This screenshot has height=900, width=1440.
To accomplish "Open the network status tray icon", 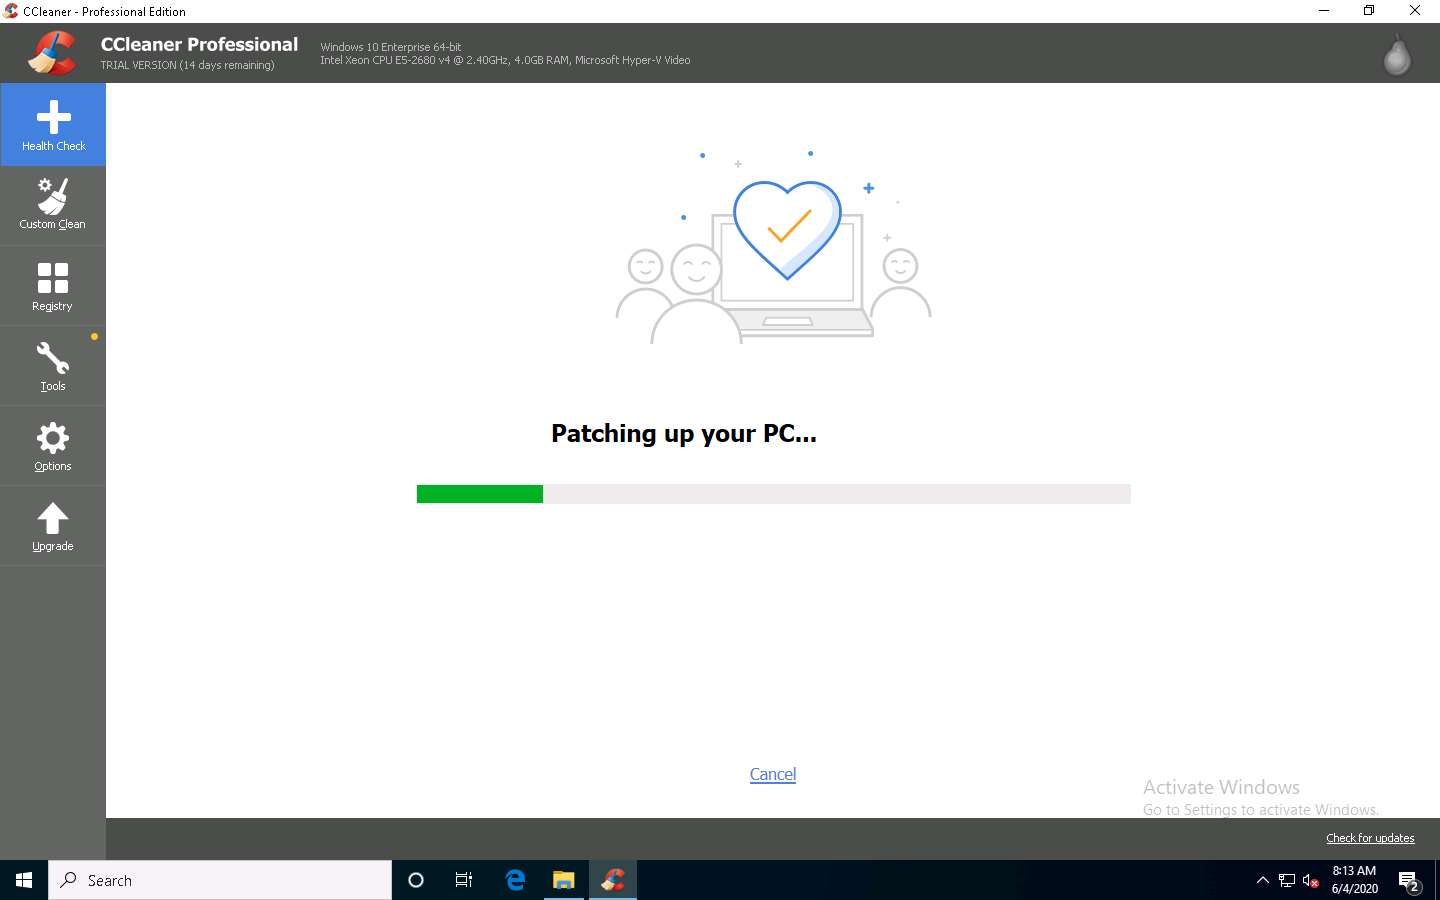I will coord(1287,880).
